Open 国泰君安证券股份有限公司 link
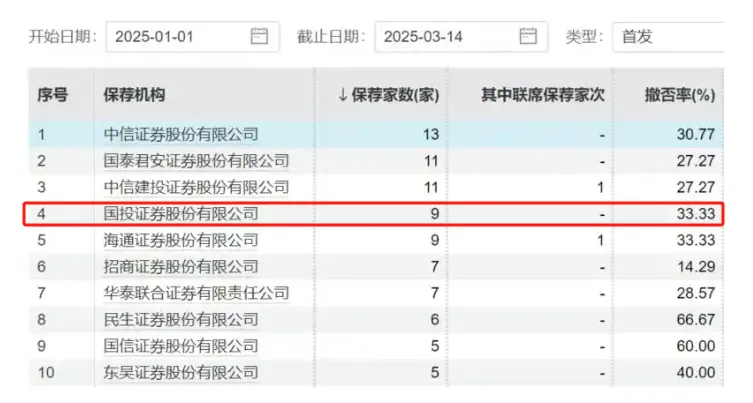 coord(196,161)
